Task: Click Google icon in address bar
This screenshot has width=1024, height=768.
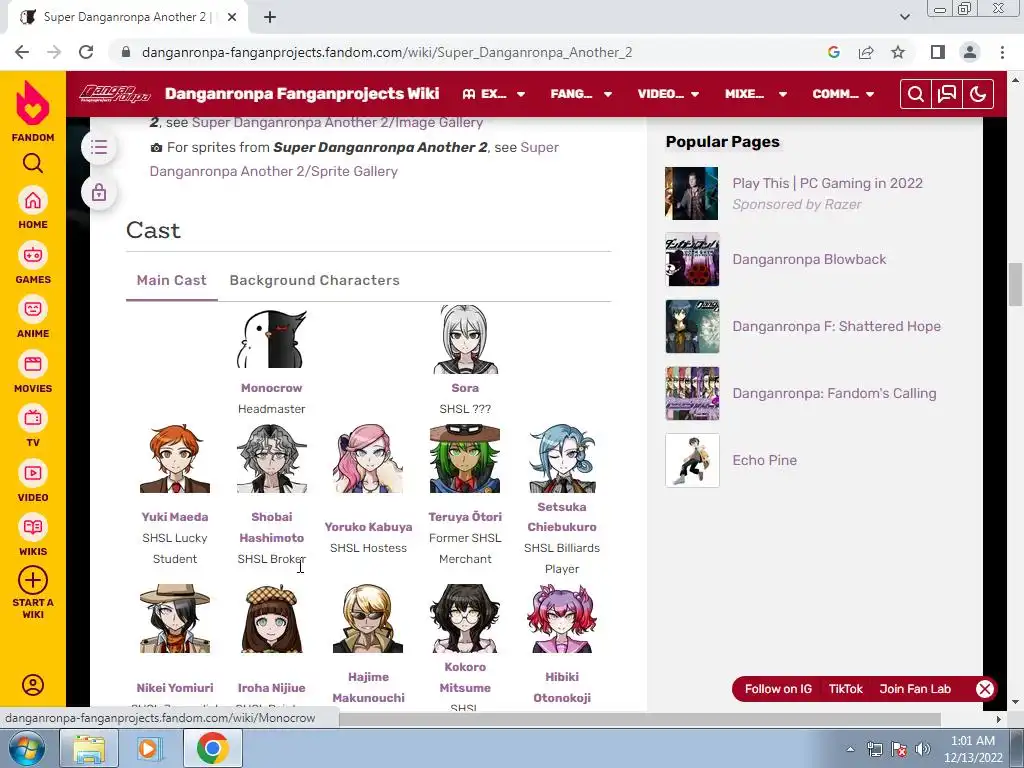Action: coord(833,52)
